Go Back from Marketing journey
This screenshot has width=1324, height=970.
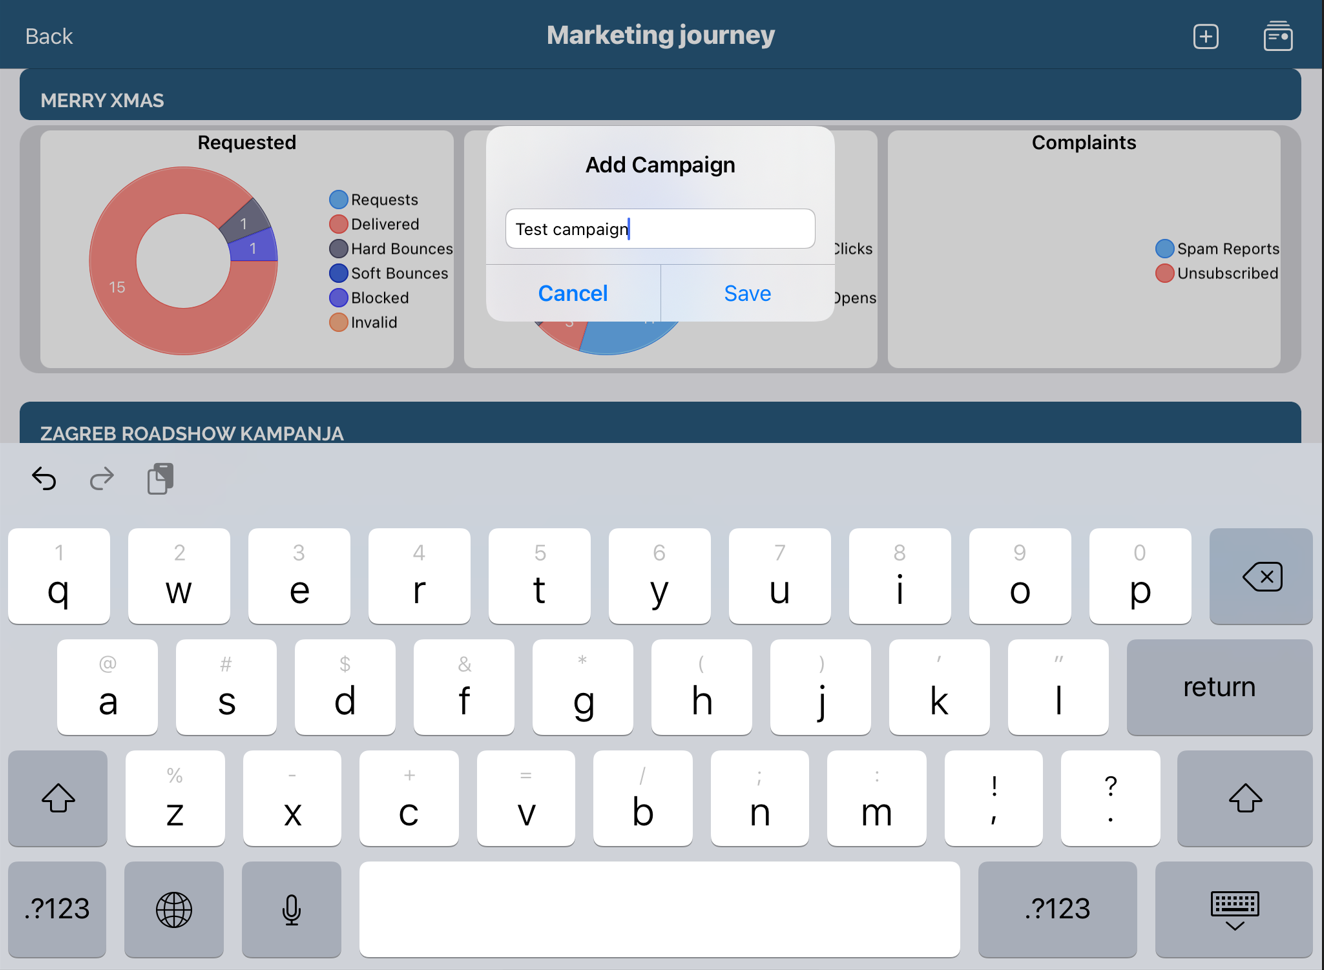pos(48,36)
